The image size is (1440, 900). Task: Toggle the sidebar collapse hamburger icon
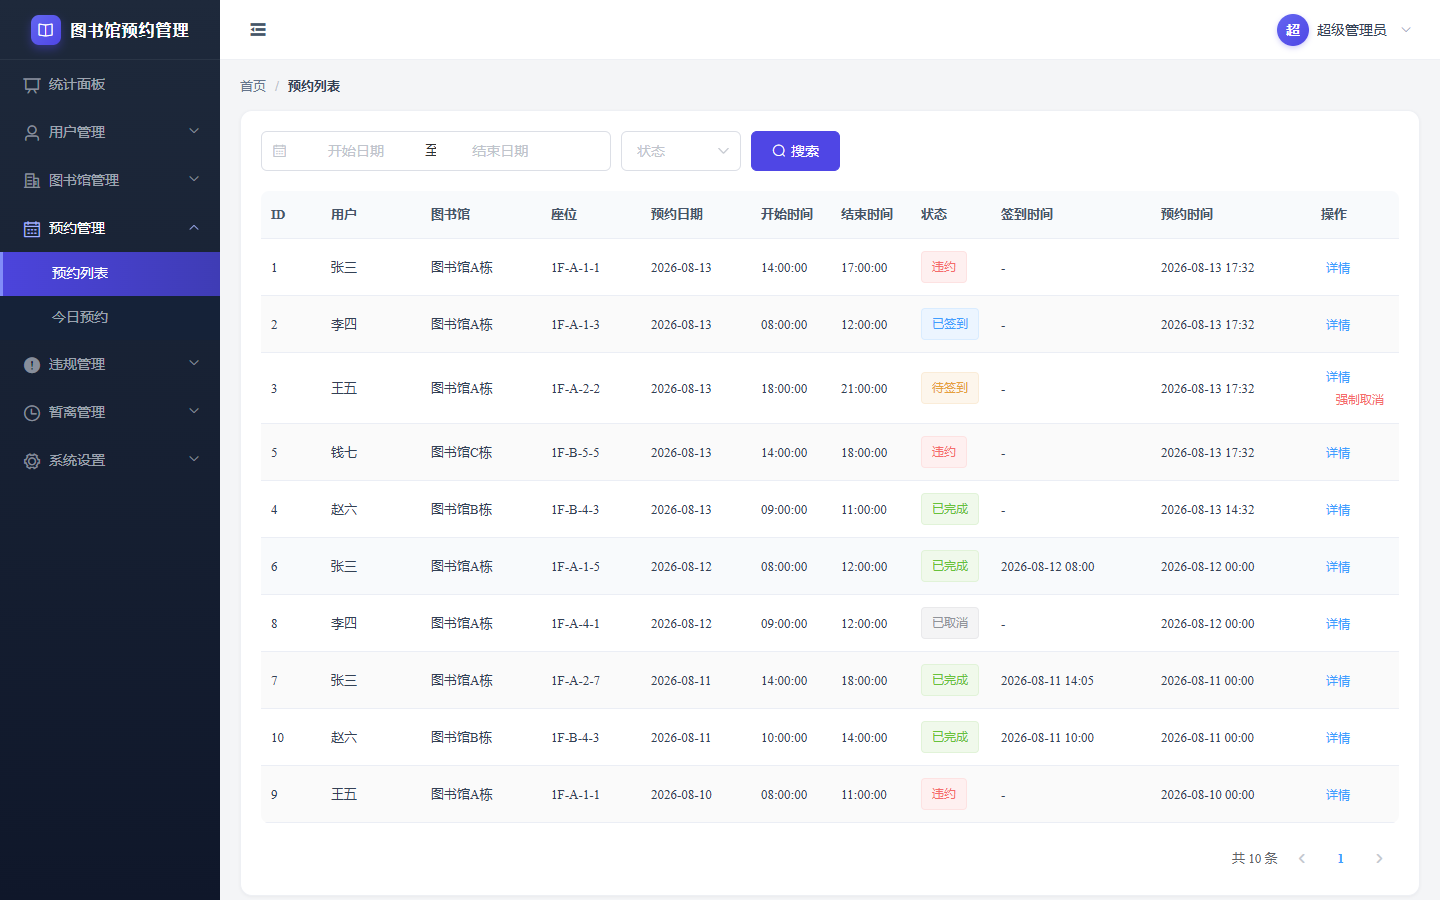(258, 30)
